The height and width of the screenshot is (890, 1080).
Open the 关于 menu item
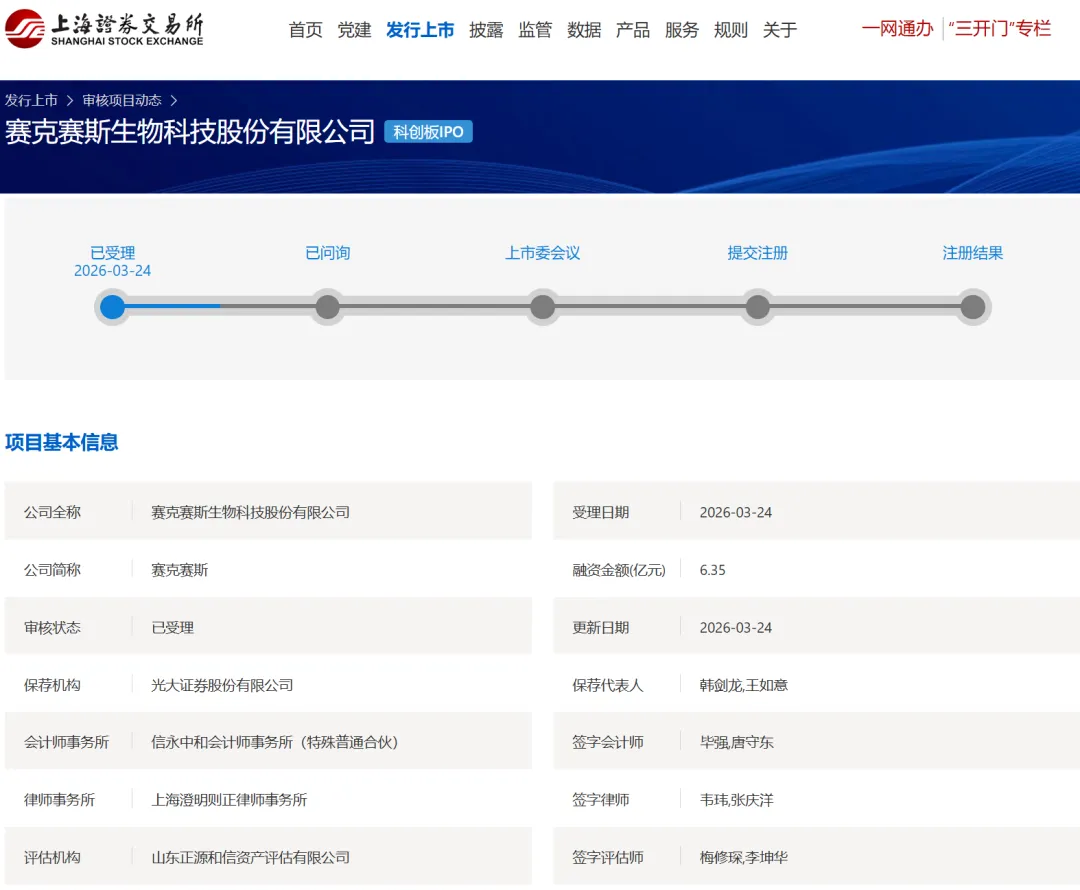click(x=780, y=30)
